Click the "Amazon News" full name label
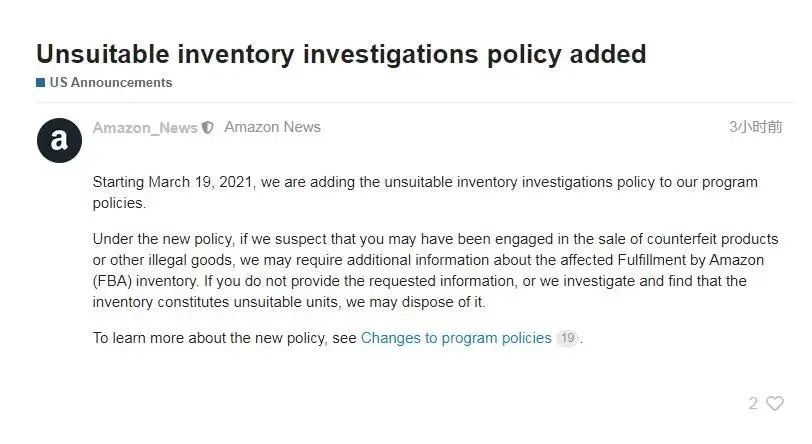Screen dimensions: 812x444 click(x=272, y=127)
